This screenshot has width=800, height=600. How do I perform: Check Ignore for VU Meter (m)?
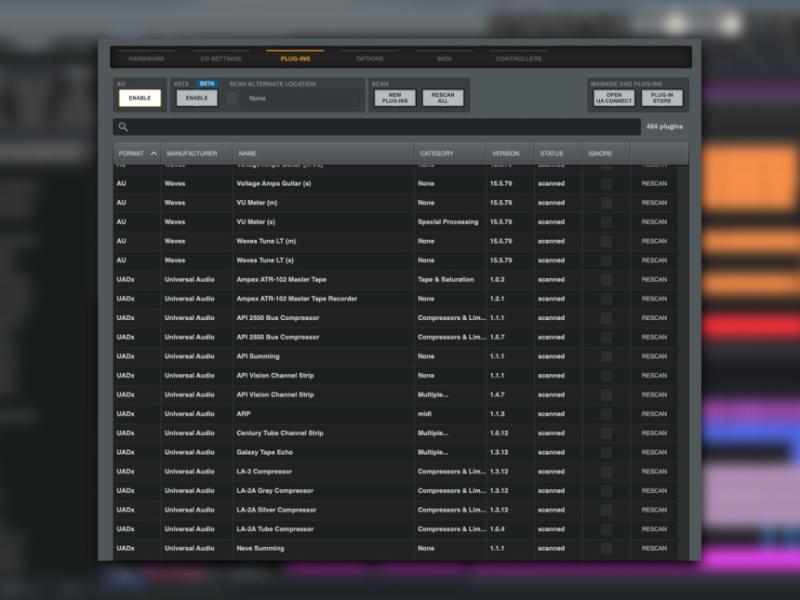coord(606,203)
